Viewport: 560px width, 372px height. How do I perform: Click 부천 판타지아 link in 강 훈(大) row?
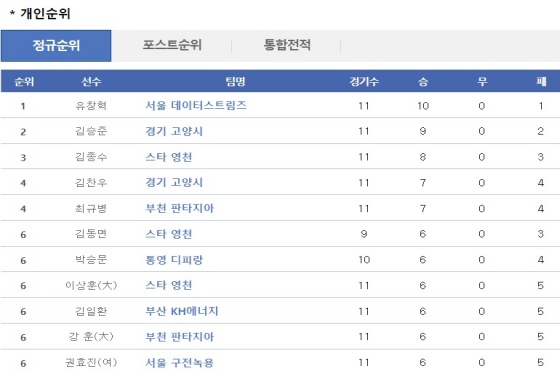point(179,337)
